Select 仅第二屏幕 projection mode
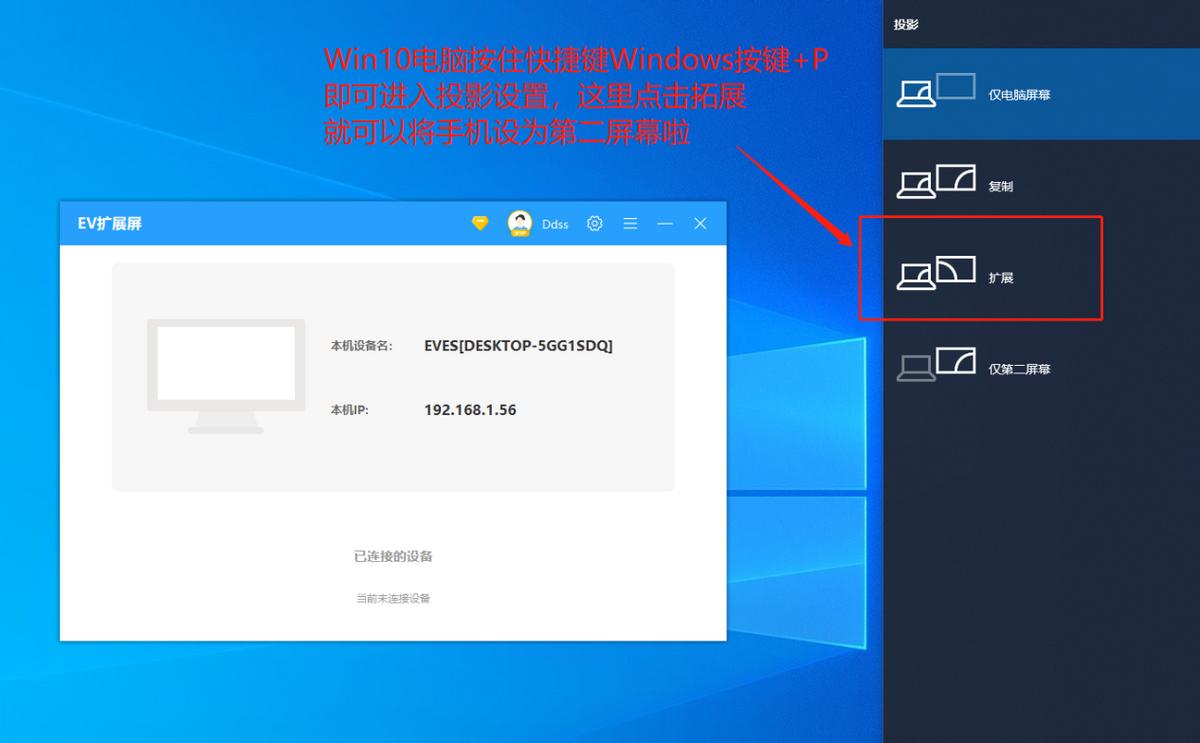1200x743 pixels. pos(1041,368)
